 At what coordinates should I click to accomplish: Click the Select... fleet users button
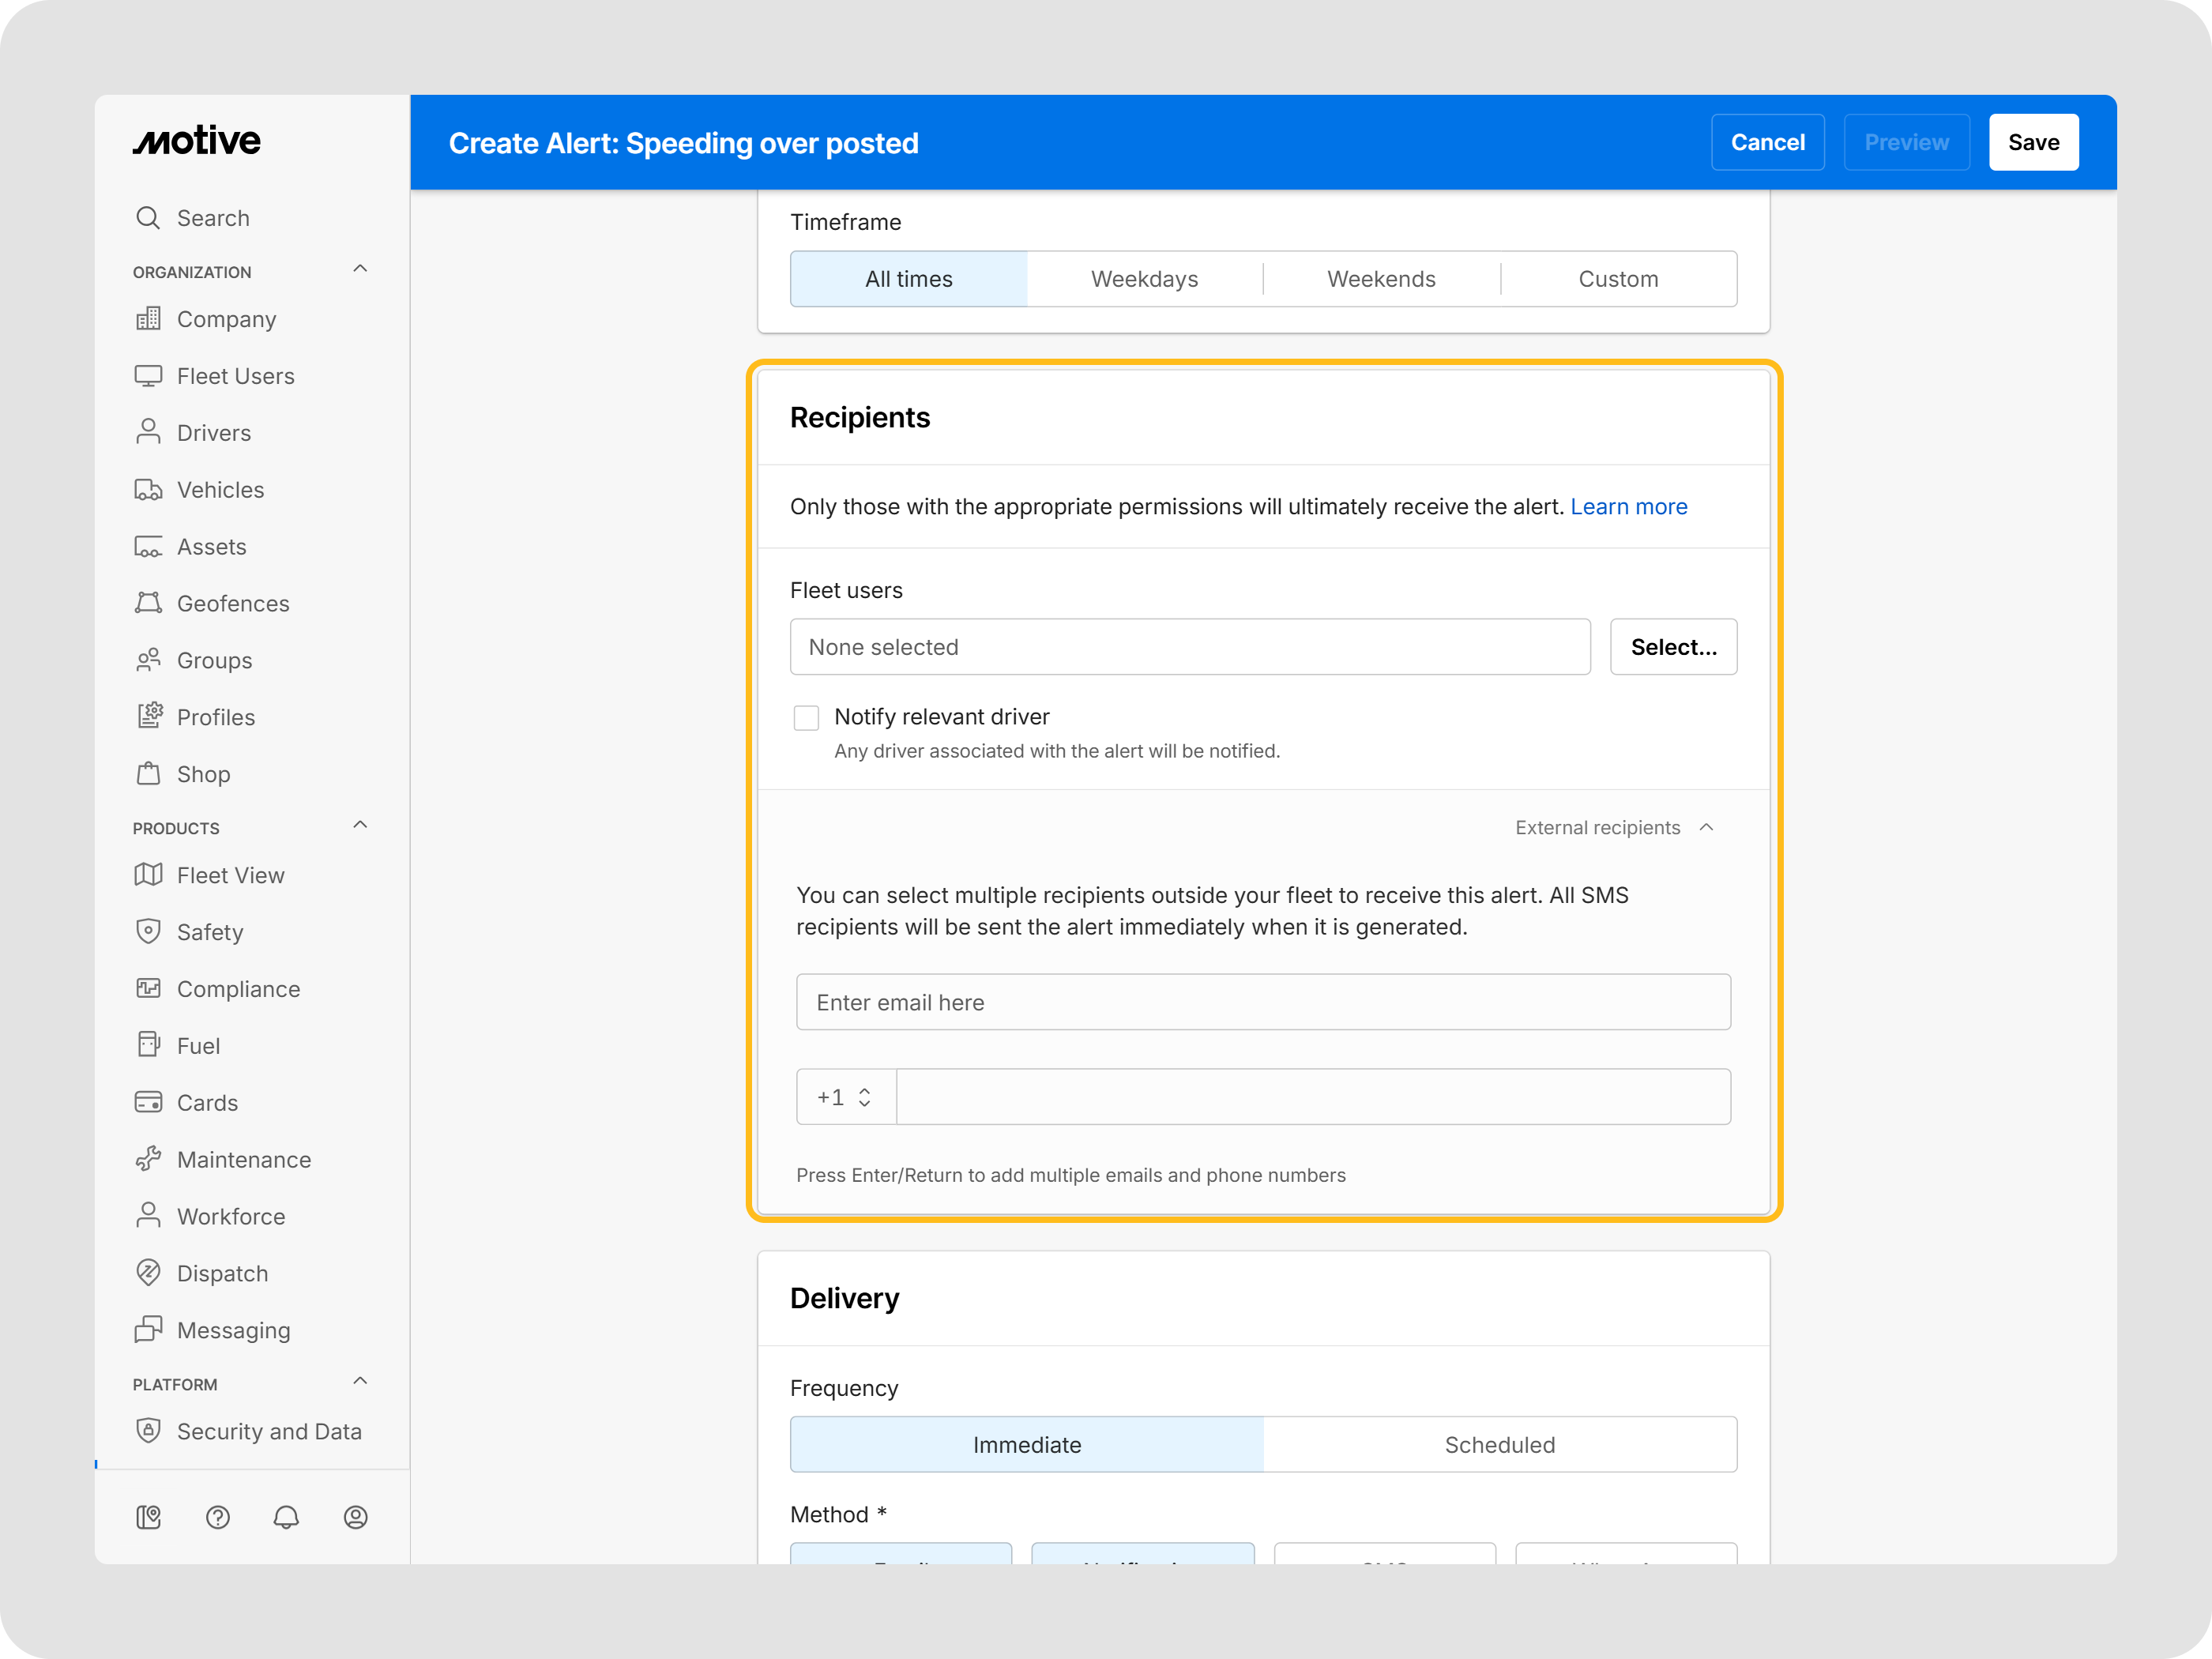click(1673, 647)
